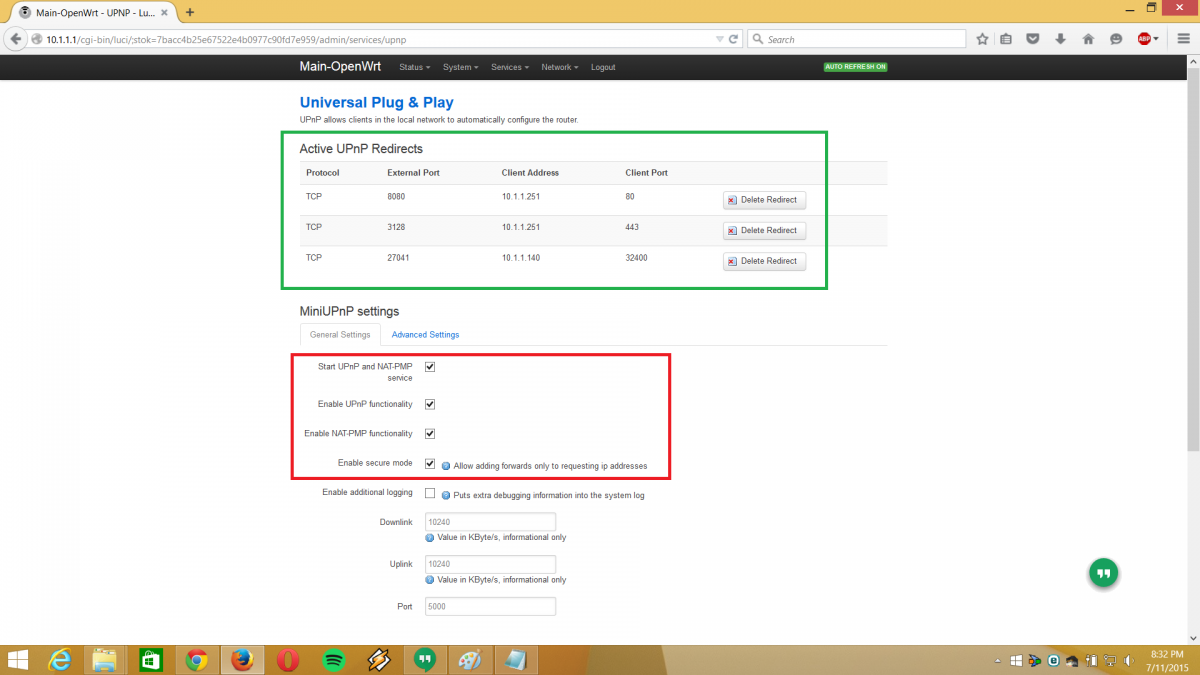The image size is (1200, 675).
Task: Click the Logout link
Action: click(x=603, y=67)
